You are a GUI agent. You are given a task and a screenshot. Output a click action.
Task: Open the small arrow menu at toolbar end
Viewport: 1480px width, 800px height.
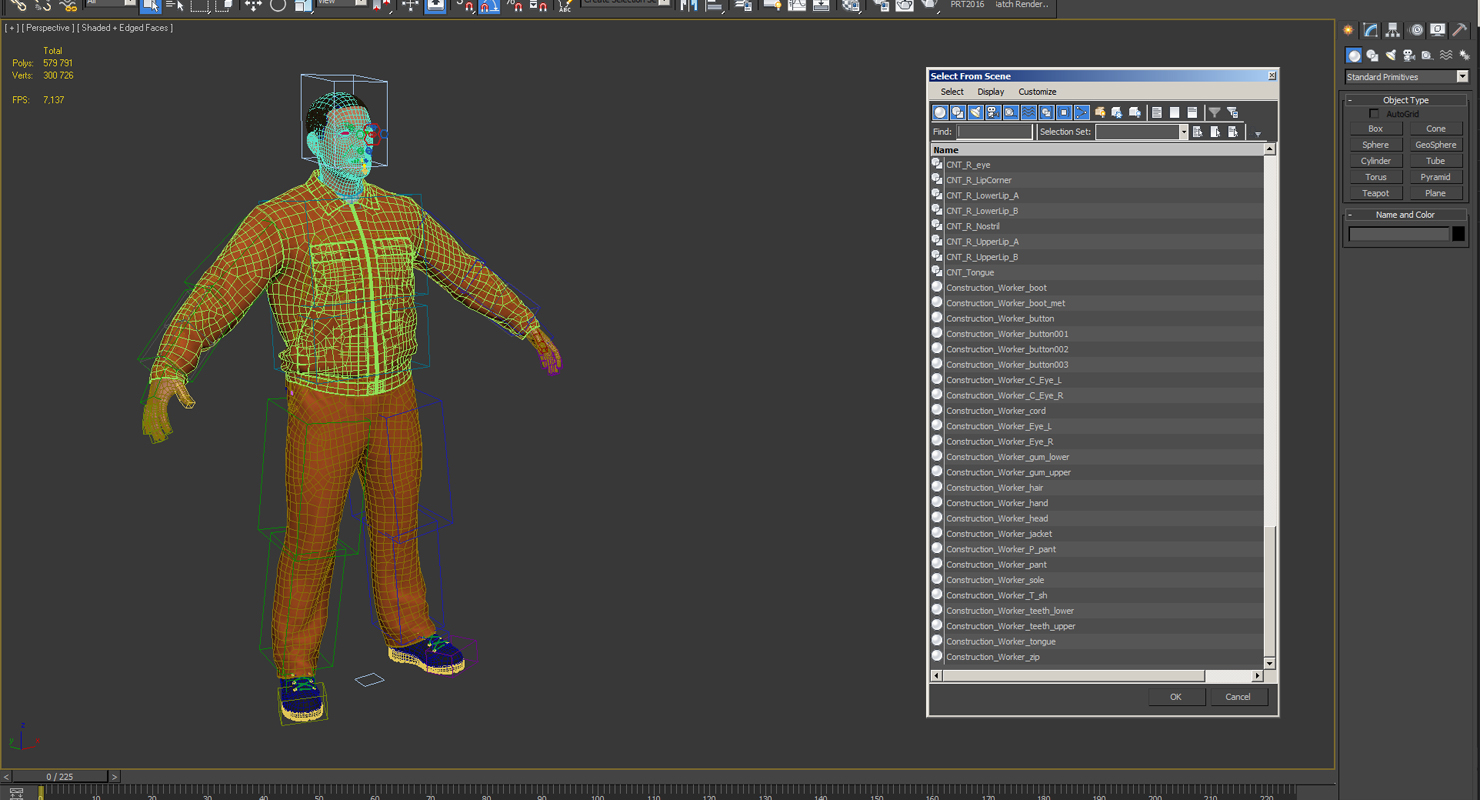pos(1258,134)
